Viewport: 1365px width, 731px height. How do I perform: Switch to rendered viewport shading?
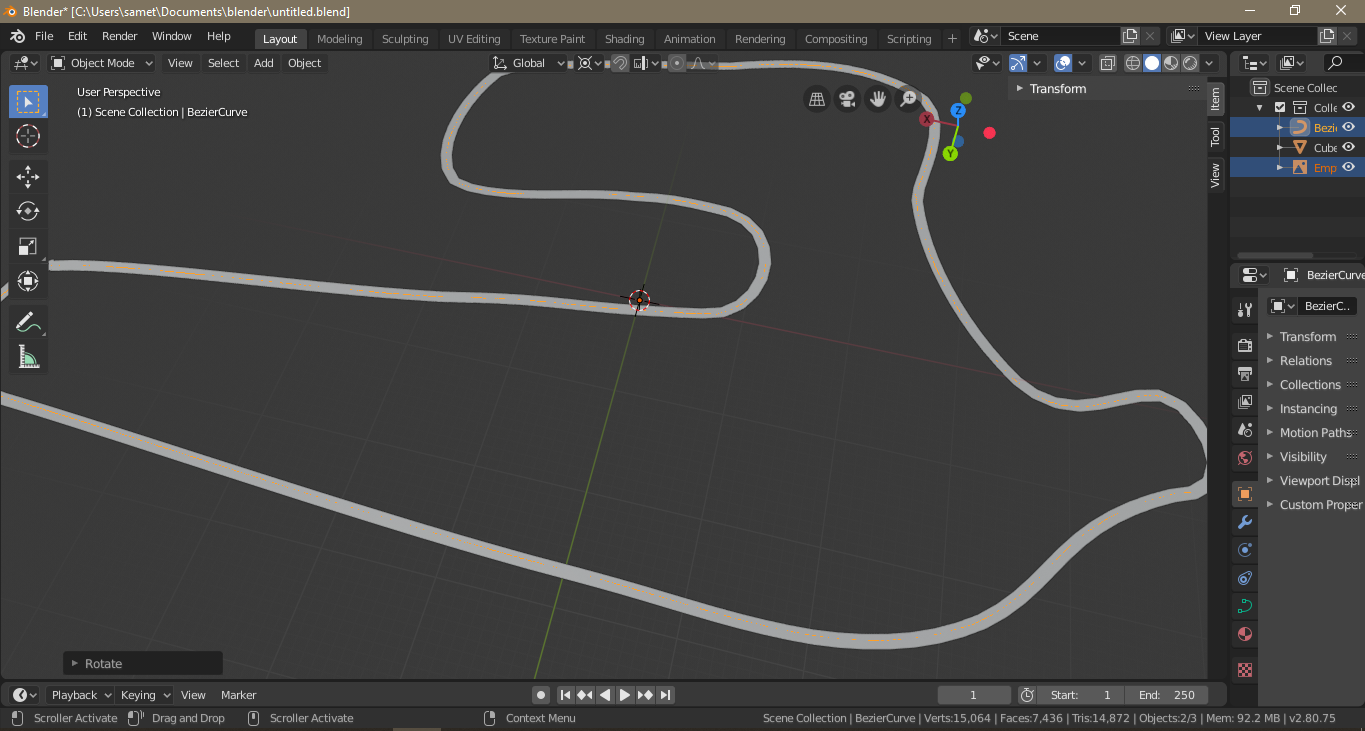(1190, 63)
